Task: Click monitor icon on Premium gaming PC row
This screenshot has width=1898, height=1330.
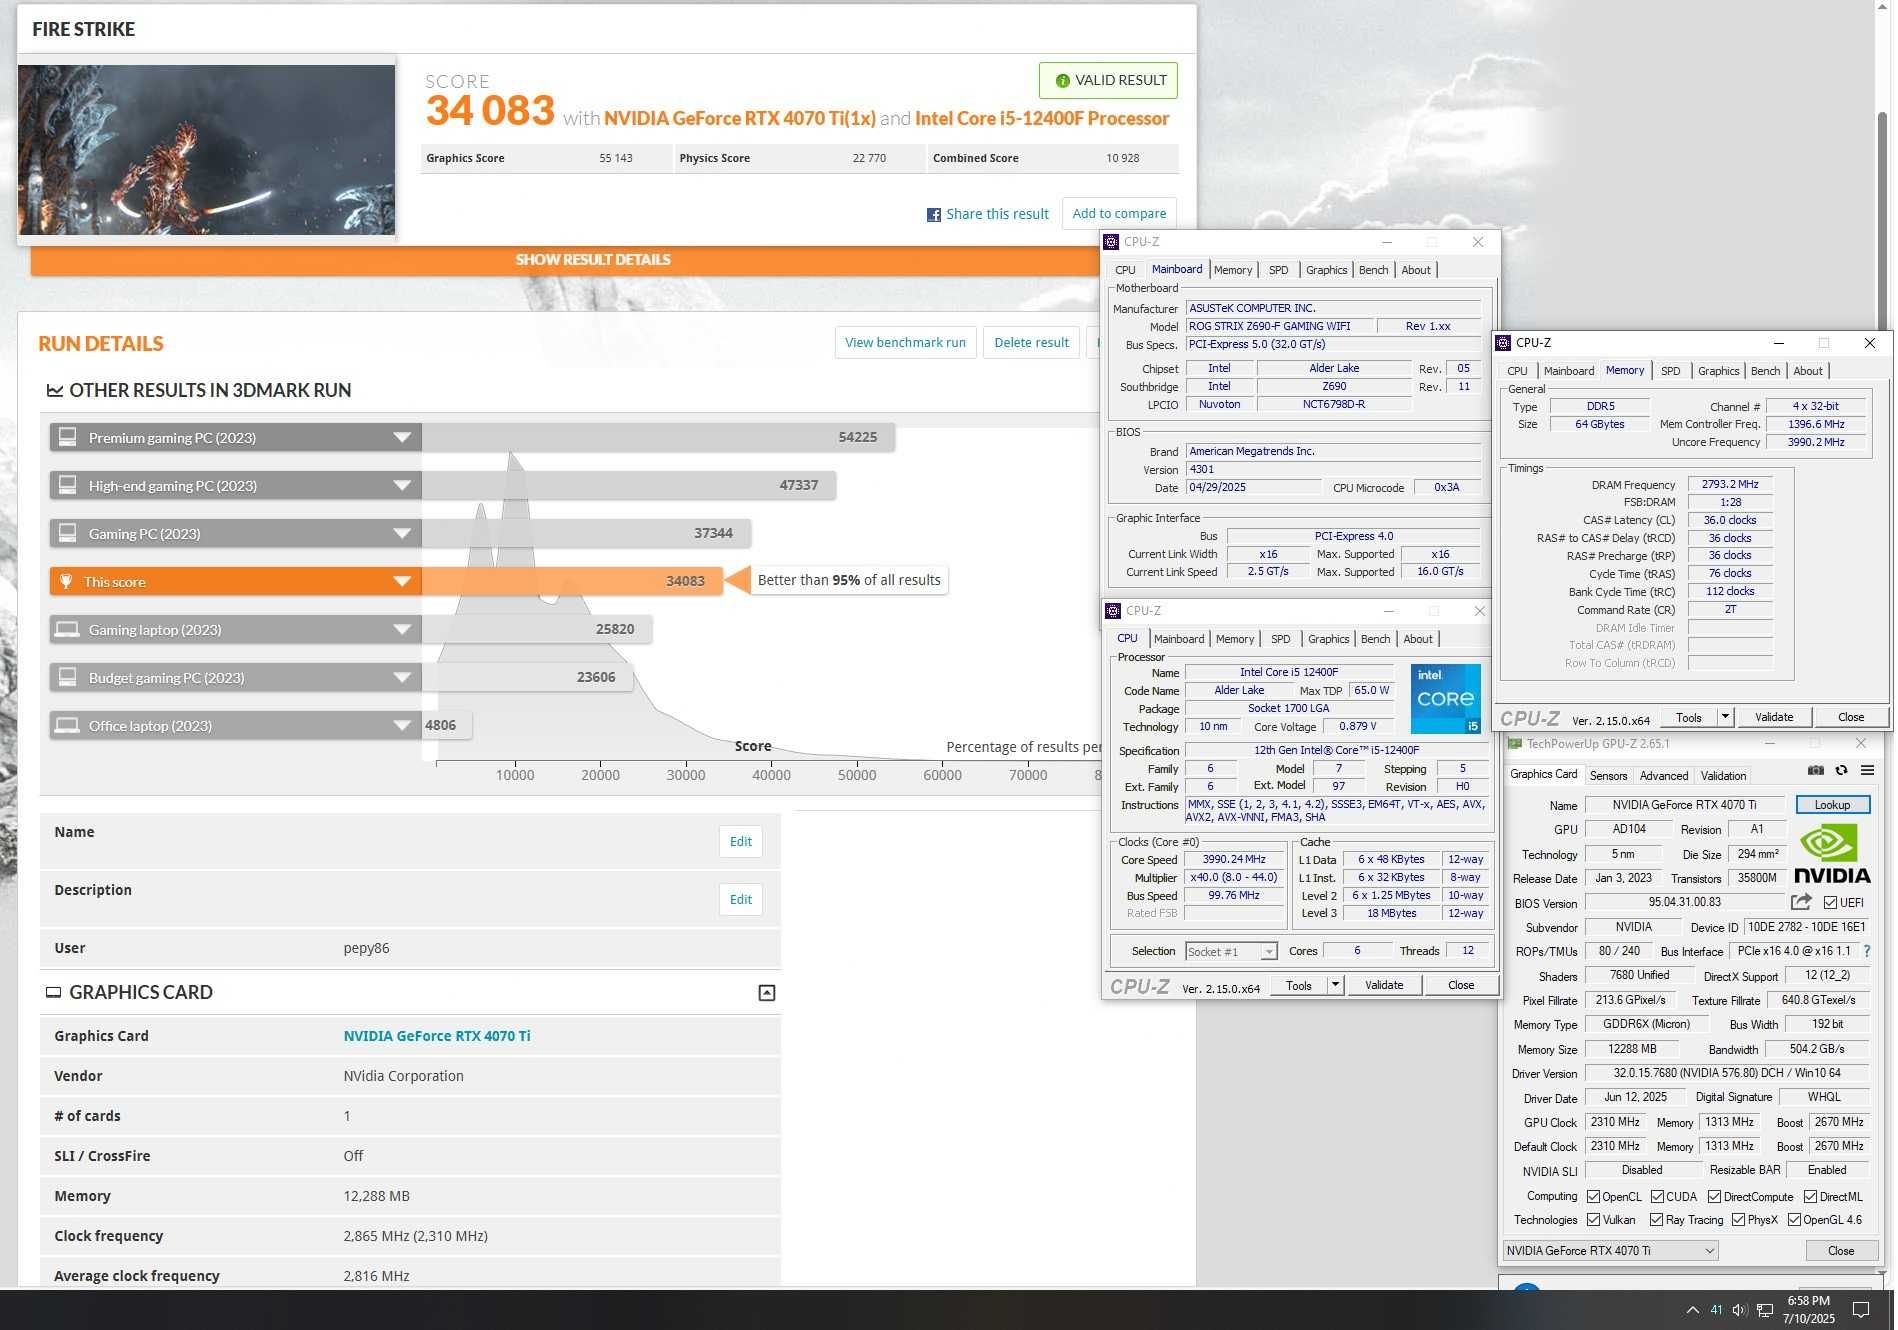Action: tap(67, 437)
